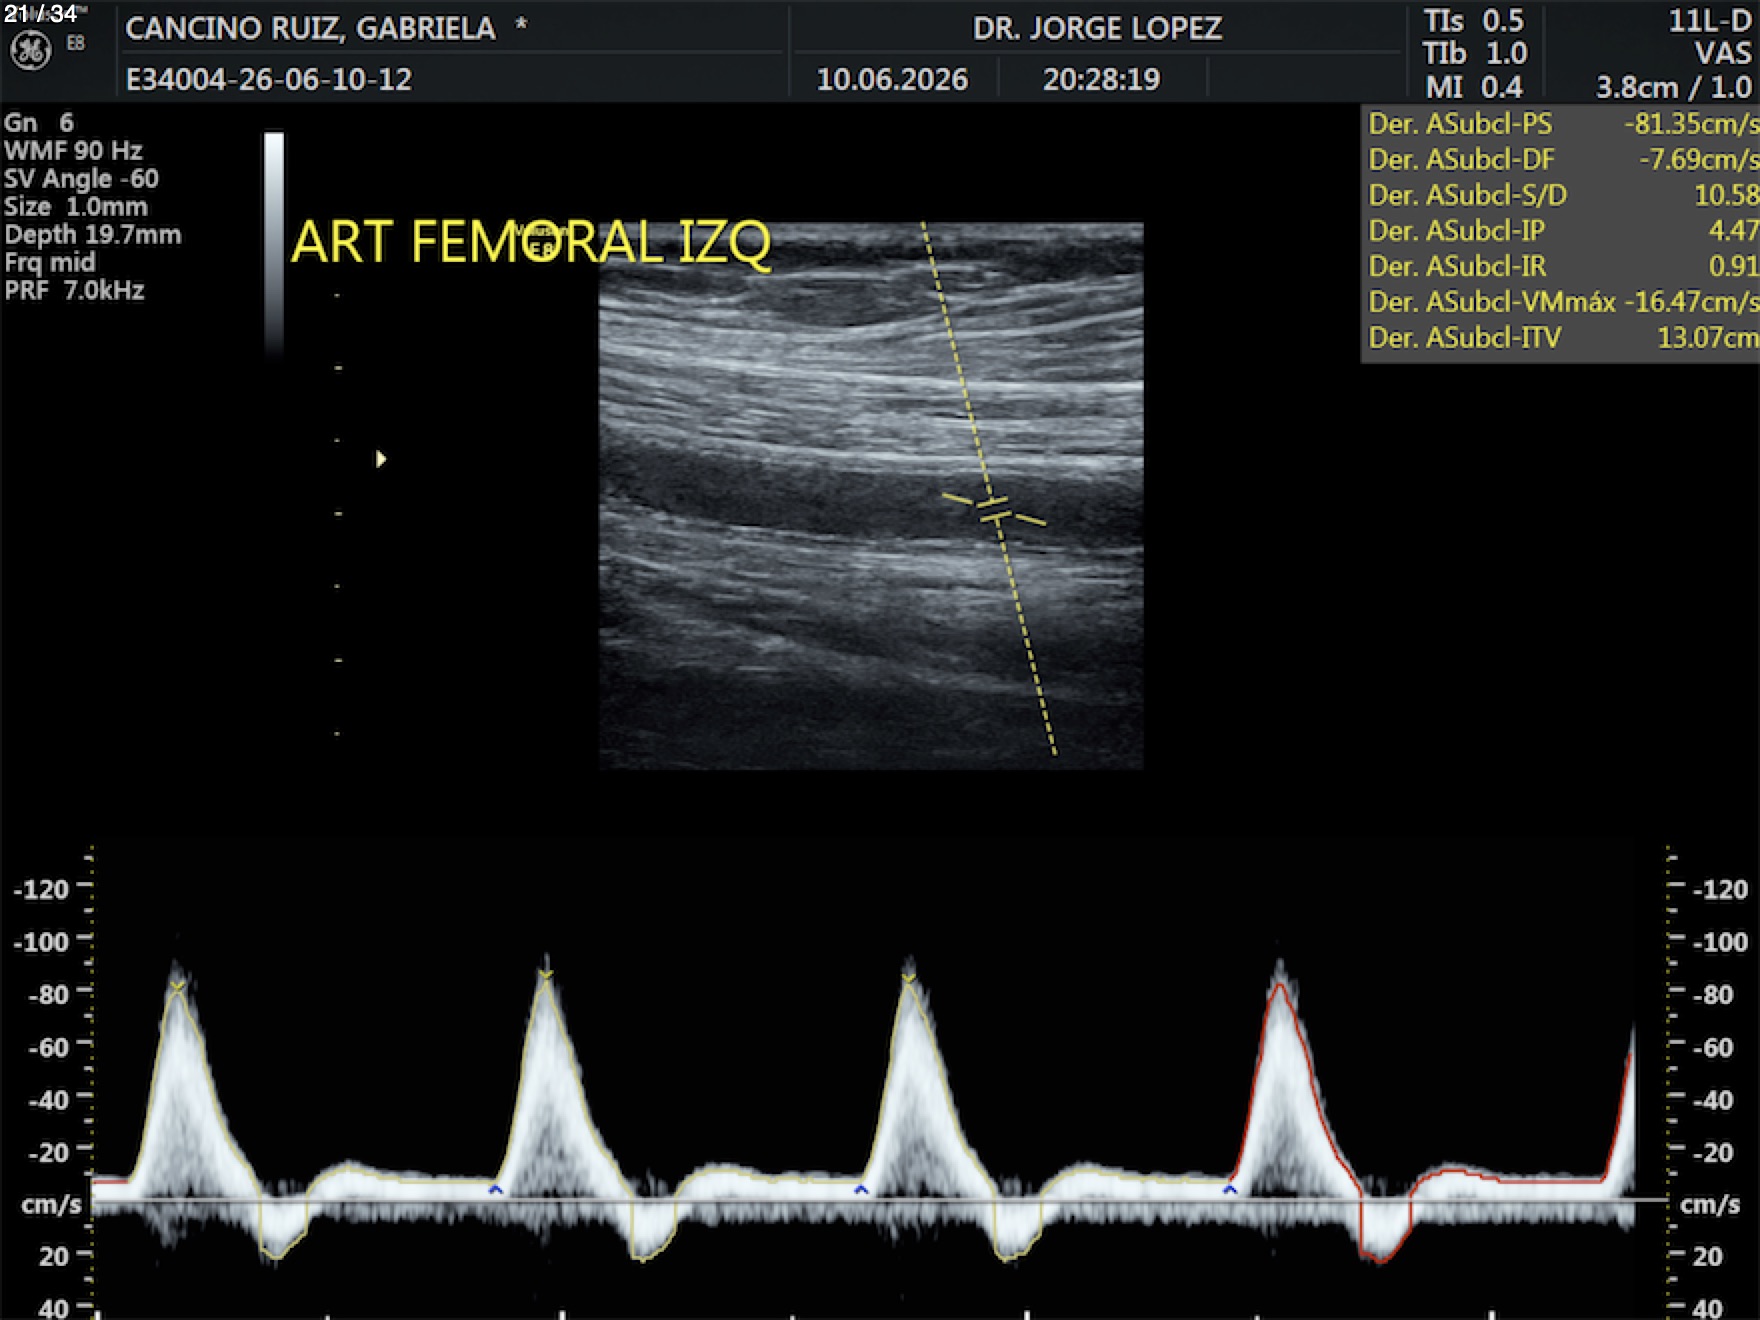Select the Doppler sample volume gate cursor

[x=994, y=510]
